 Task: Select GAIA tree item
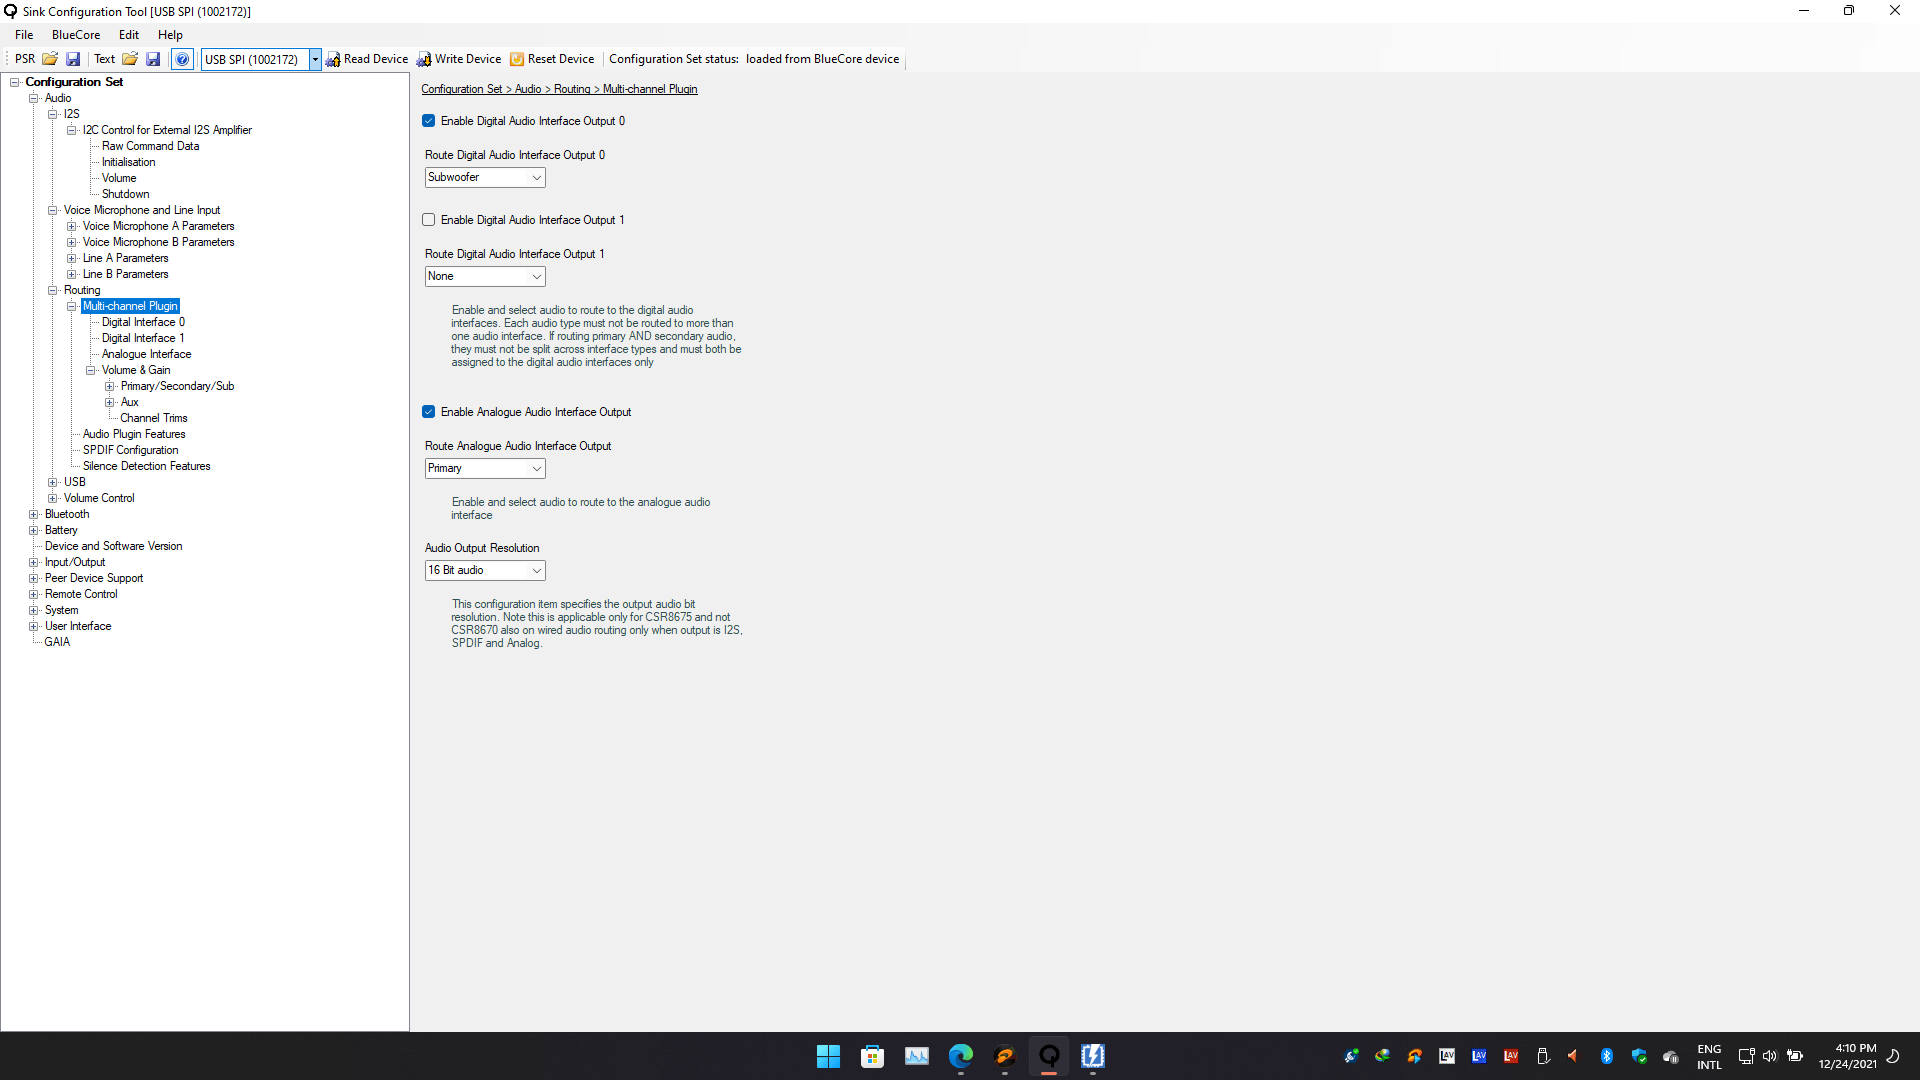[x=57, y=642]
